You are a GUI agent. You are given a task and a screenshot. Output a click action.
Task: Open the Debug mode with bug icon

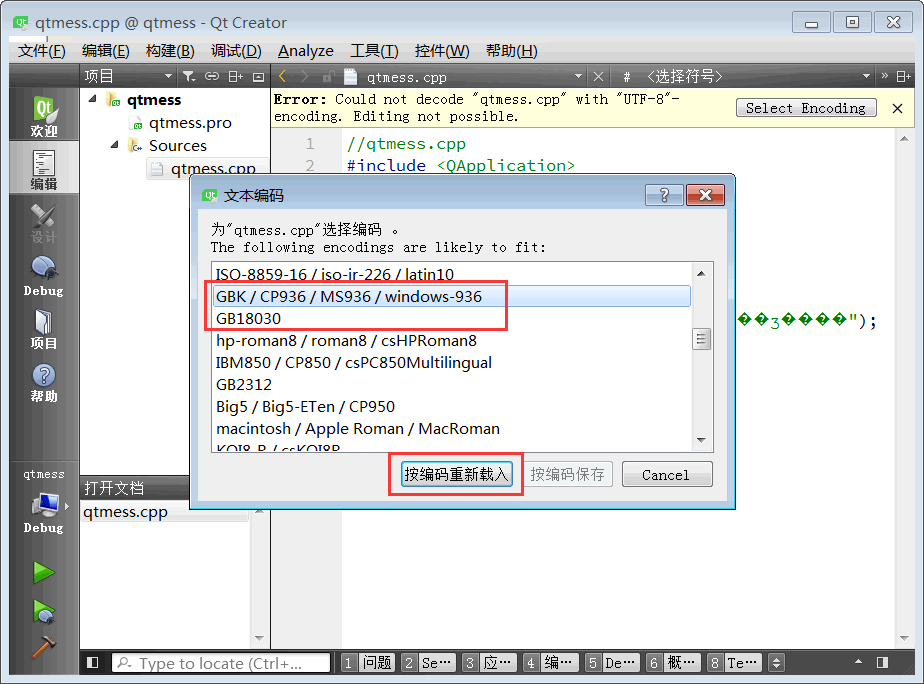[x=44, y=276]
